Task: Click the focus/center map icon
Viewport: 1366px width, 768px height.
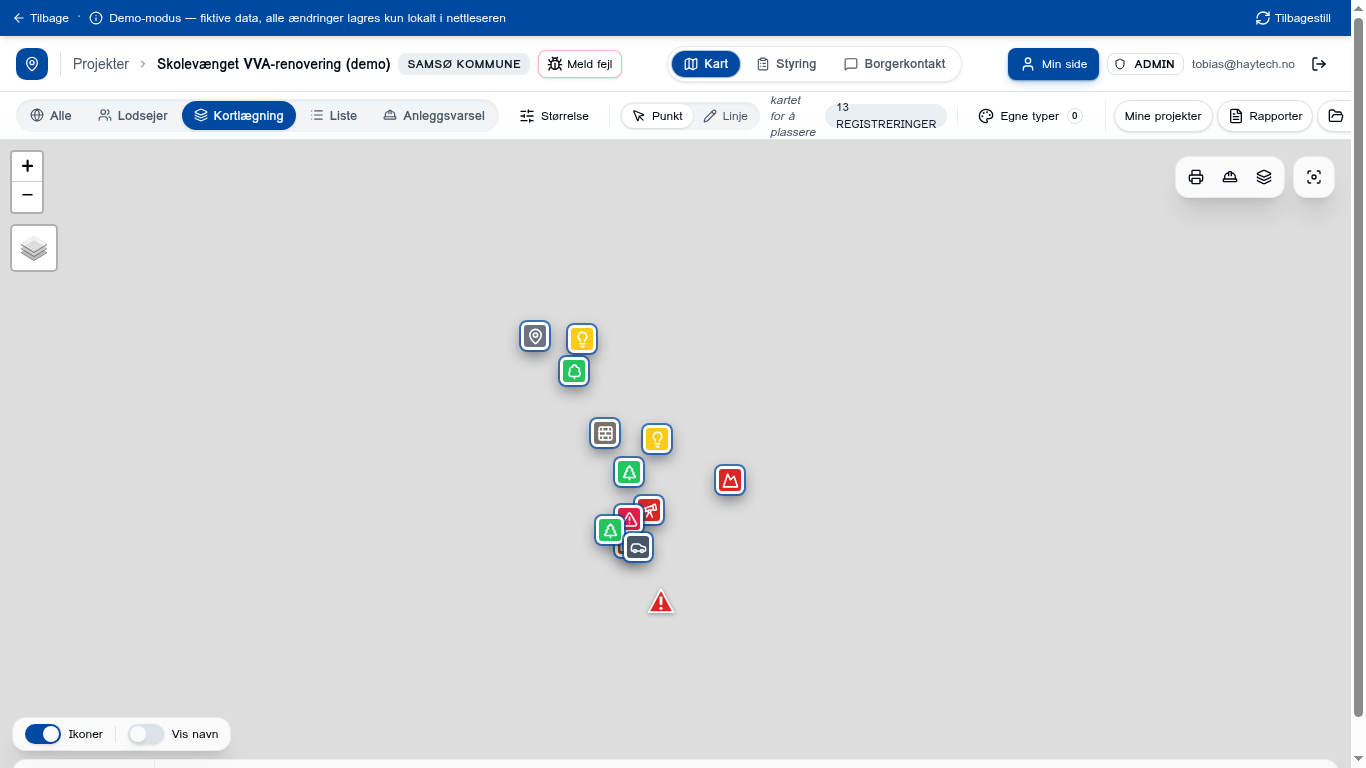Action: pos(1314,177)
